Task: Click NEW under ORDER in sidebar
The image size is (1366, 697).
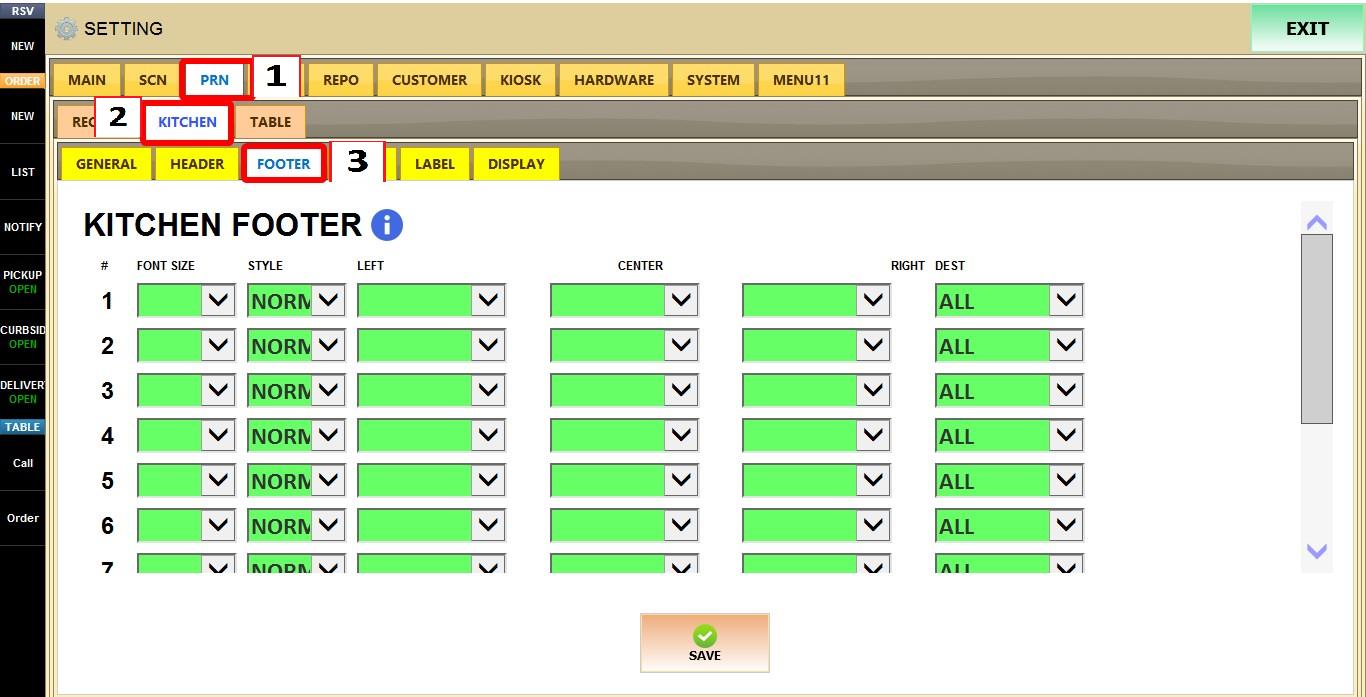Action: tap(22, 116)
